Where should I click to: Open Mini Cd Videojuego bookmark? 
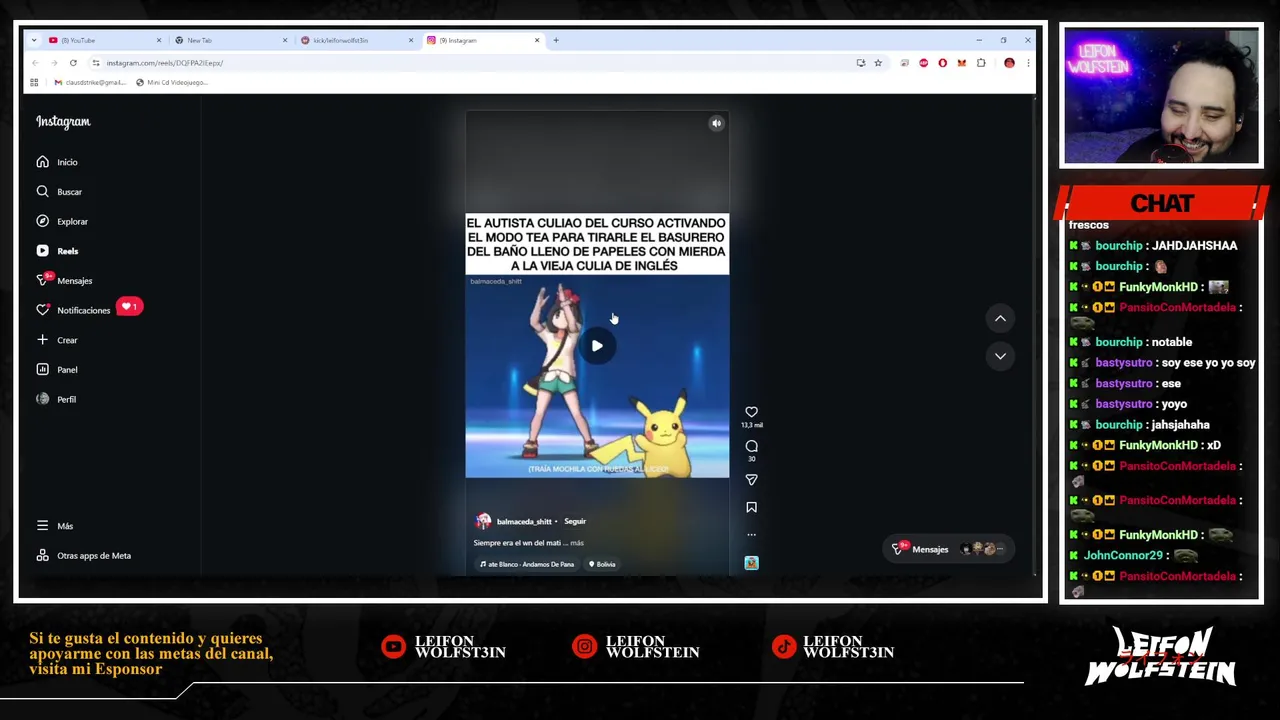(x=172, y=82)
